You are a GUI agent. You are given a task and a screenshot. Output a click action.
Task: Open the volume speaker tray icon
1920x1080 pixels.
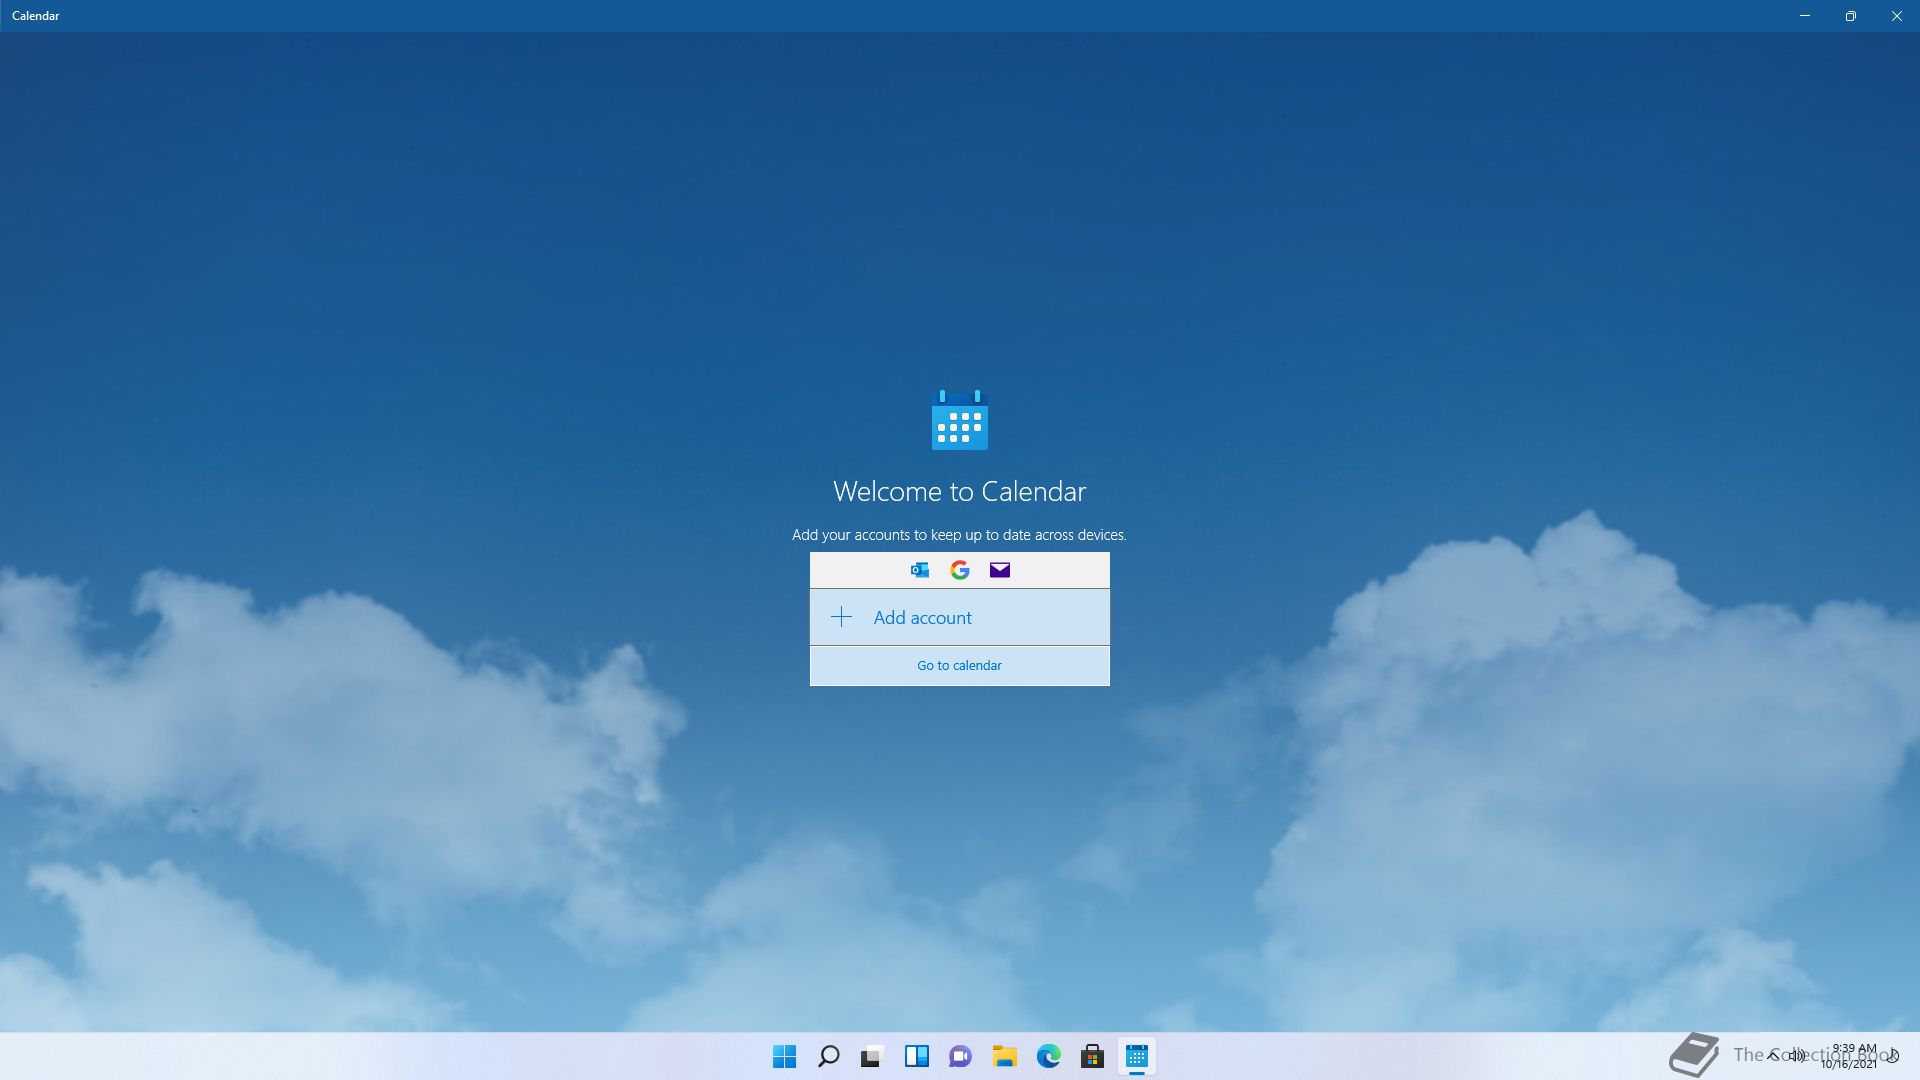pyautogui.click(x=1797, y=1056)
